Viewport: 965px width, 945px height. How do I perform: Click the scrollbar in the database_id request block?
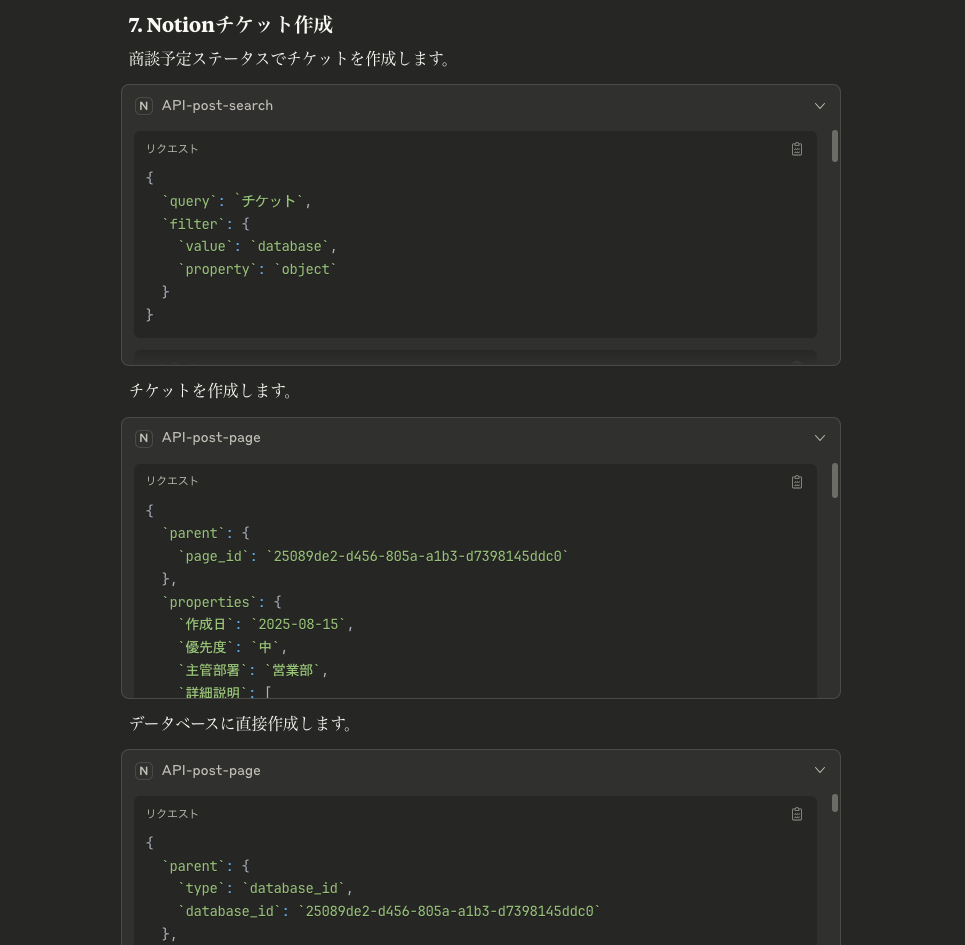coord(835,803)
